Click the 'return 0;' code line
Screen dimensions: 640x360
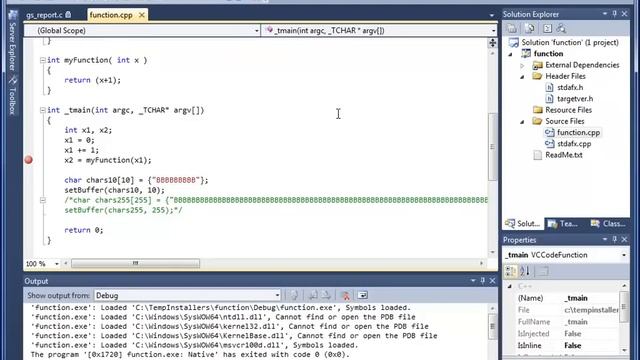coord(84,230)
